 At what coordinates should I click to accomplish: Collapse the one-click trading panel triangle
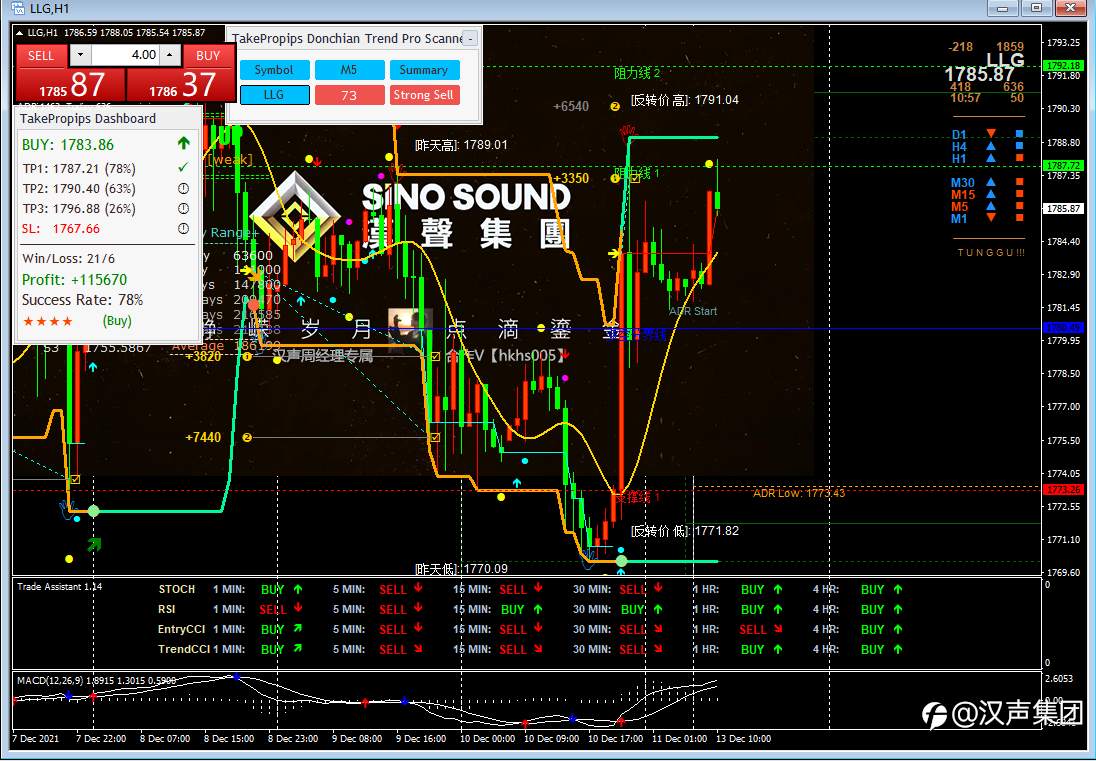click(20, 33)
